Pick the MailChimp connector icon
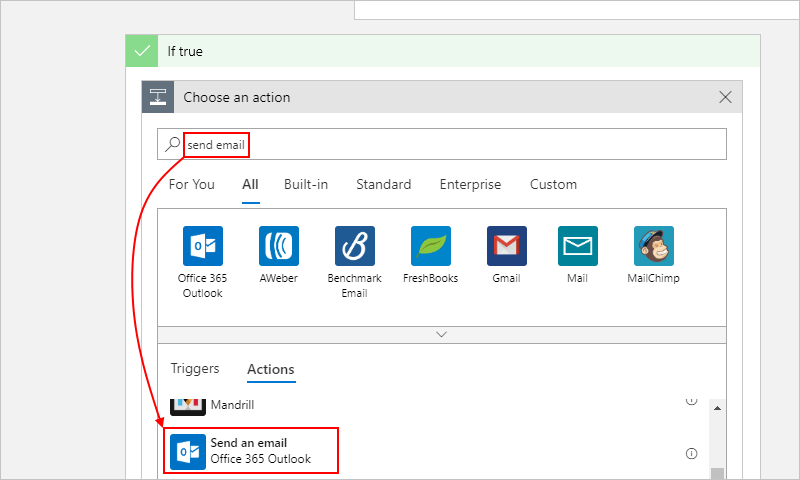This screenshot has height=480, width=800. click(653, 246)
